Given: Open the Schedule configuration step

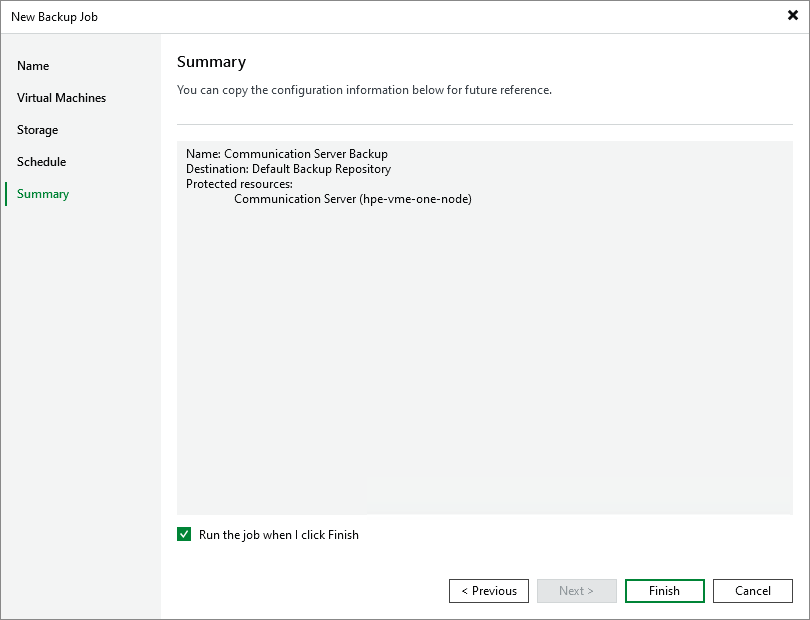Looking at the screenshot, I should point(41,161).
